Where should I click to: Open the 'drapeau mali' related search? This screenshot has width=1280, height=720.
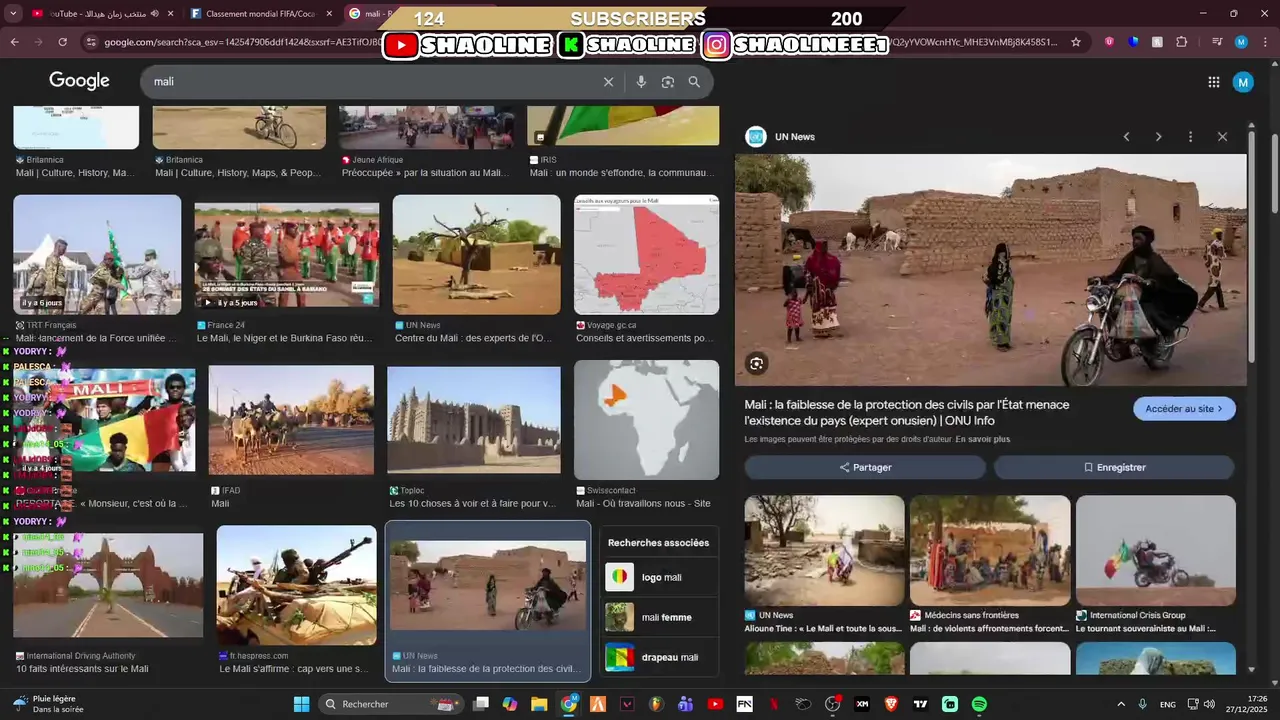pyautogui.click(x=659, y=657)
